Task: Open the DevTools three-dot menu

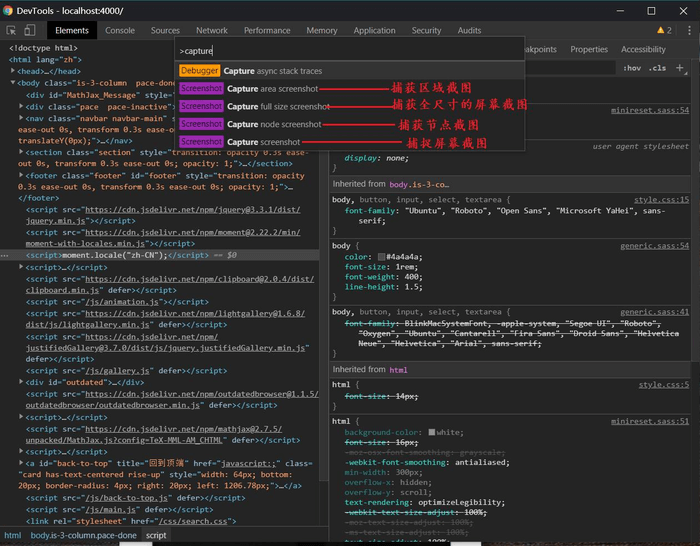Action: point(689,30)
